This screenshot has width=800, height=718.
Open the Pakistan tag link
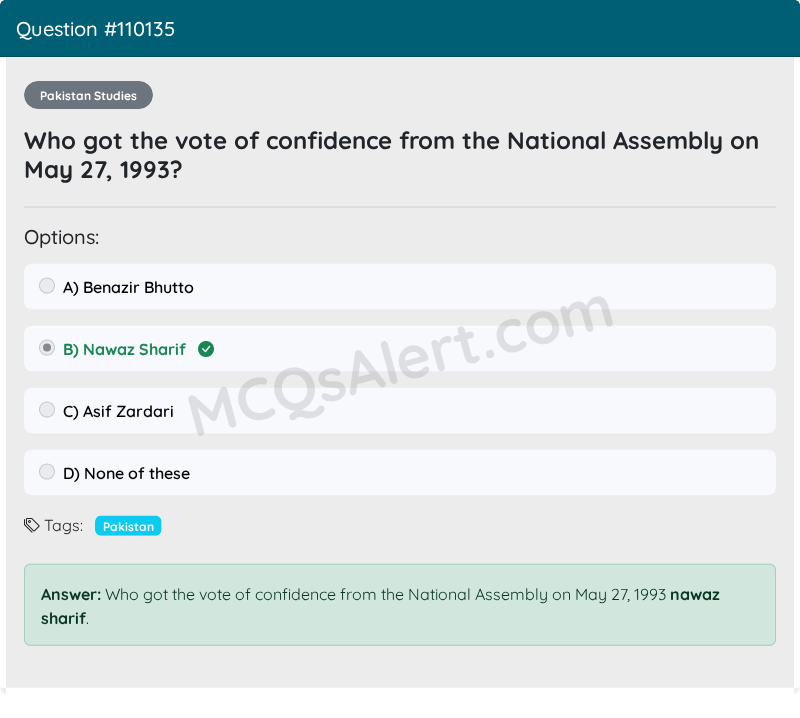(128, 526)
